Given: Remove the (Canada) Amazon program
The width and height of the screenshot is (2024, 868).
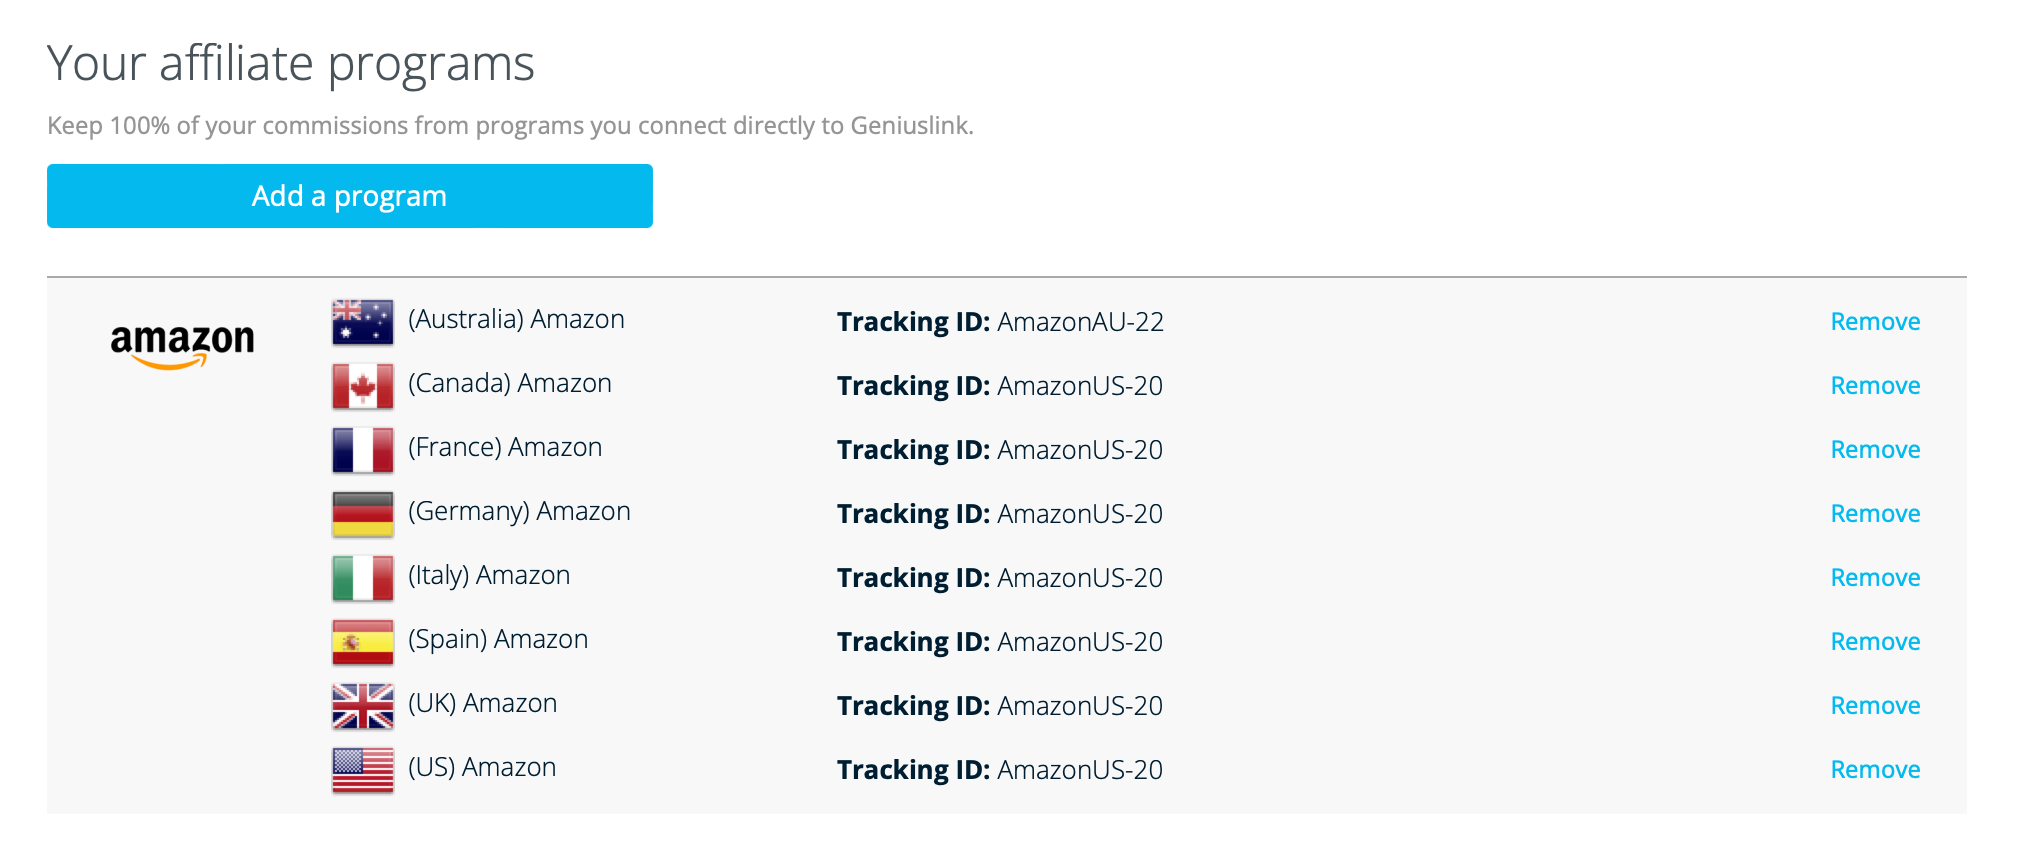Looking at the screenshot, I should click(1875, 385).
